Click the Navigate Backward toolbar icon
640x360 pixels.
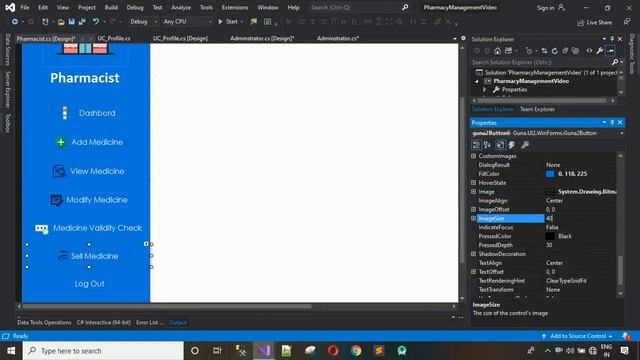(15, 22)
